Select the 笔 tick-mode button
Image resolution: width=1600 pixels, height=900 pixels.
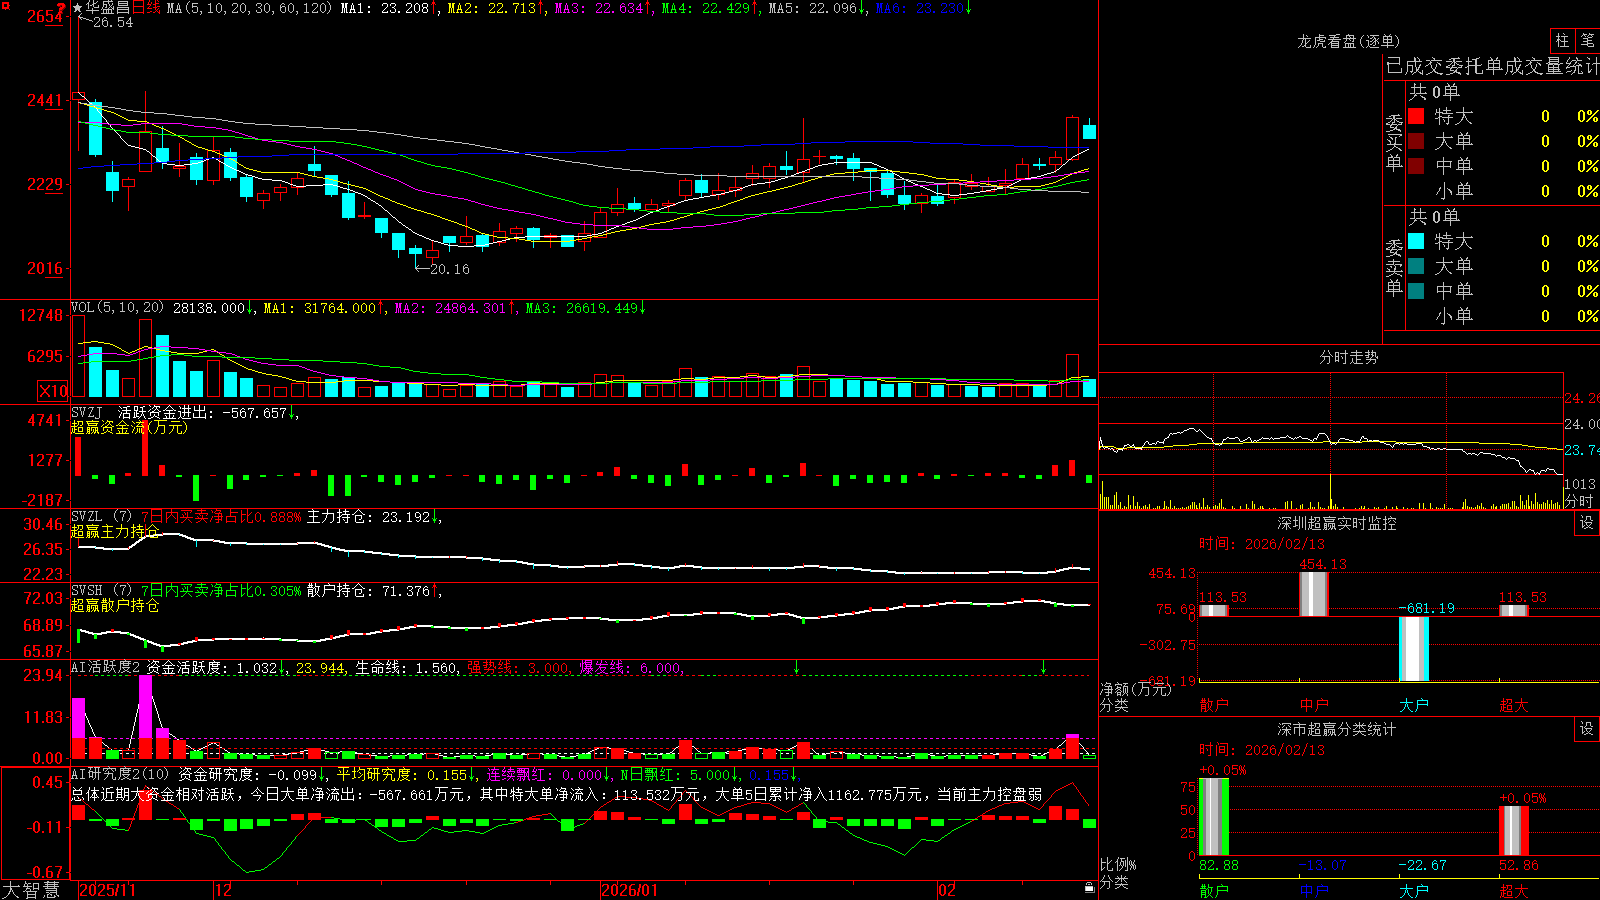1588,41
